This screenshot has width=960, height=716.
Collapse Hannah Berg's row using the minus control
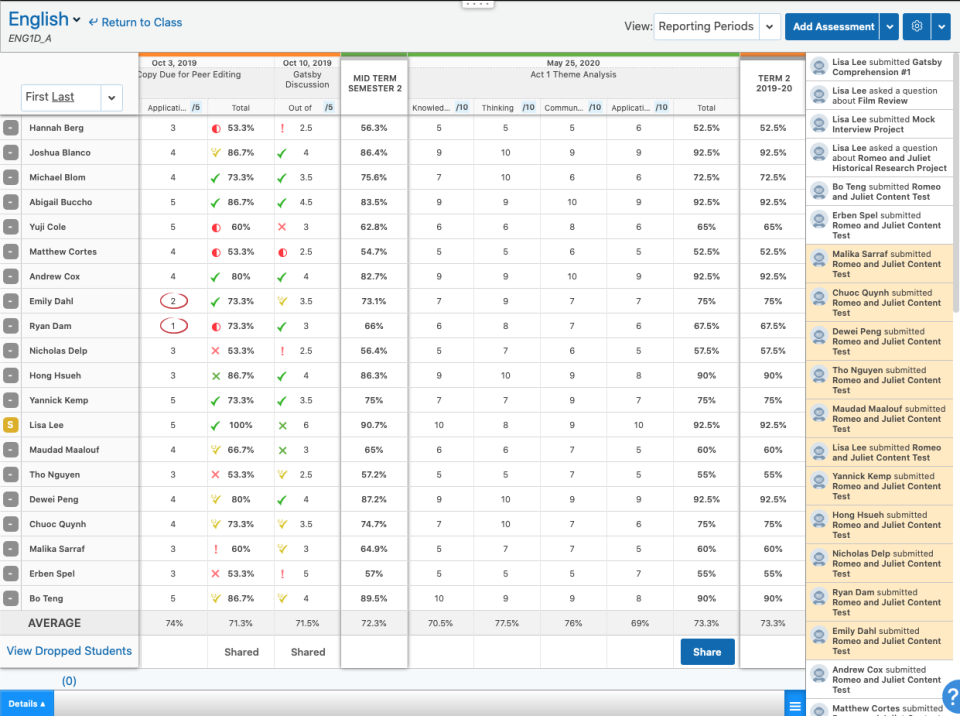click(11, 127)
